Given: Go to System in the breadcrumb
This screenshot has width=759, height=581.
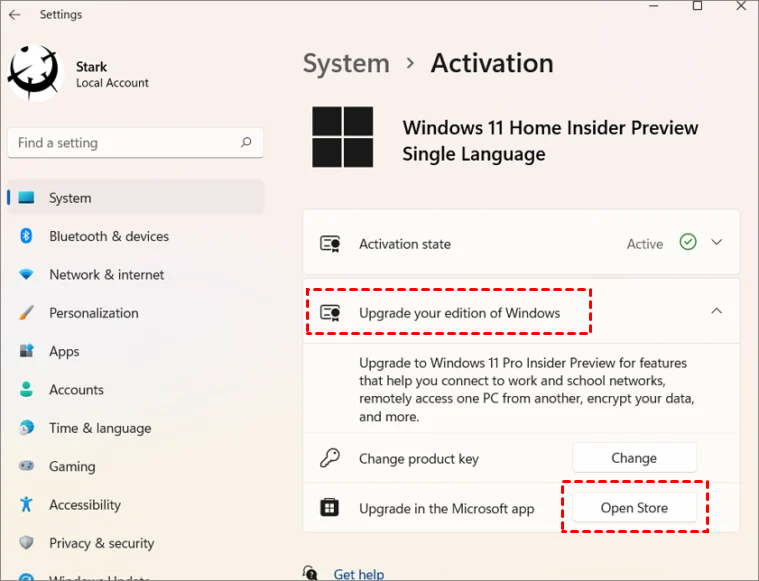Looking at the screenshot, I should coord(346,63).
